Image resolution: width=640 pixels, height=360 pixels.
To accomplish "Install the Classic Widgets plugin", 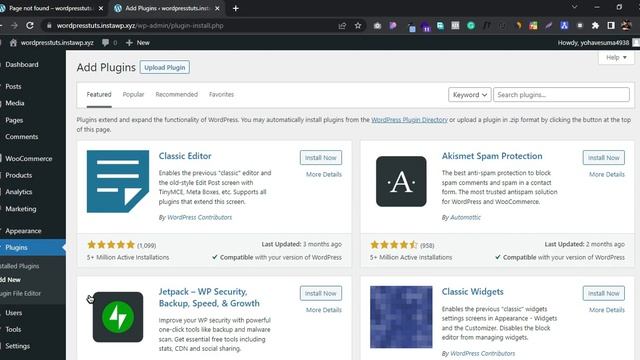I will 604,293.
